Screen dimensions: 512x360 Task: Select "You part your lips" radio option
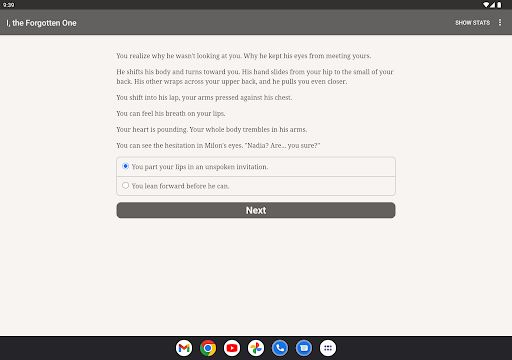tap(256, 167)
